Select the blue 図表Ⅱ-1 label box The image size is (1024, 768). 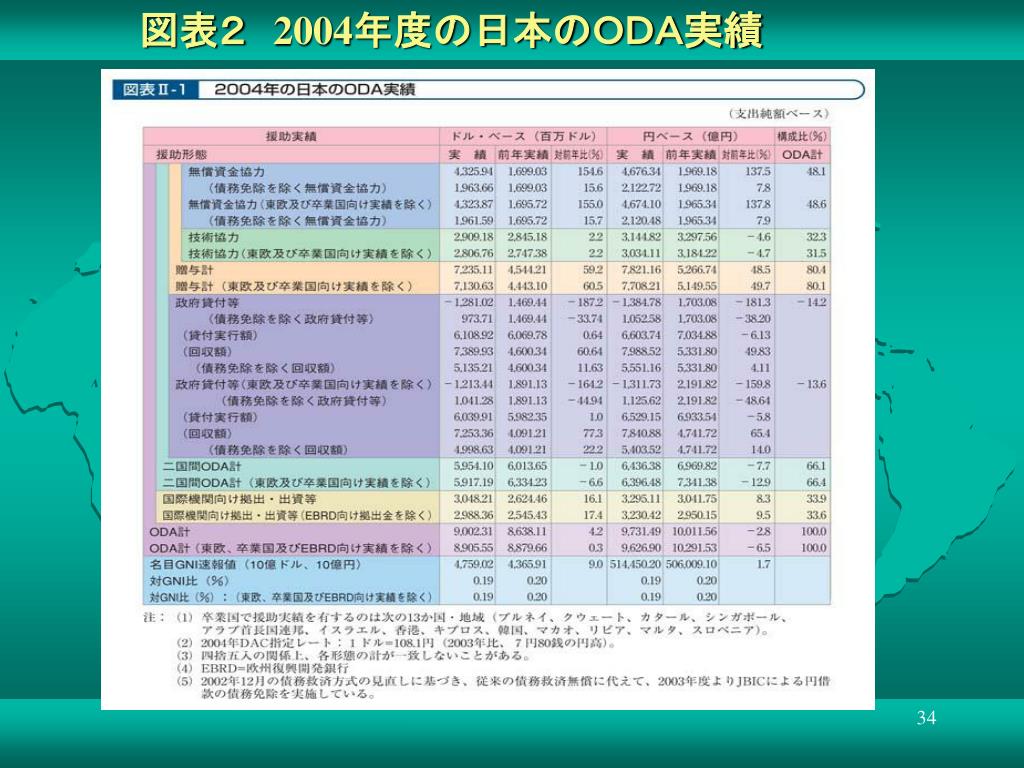pos(155,89)
